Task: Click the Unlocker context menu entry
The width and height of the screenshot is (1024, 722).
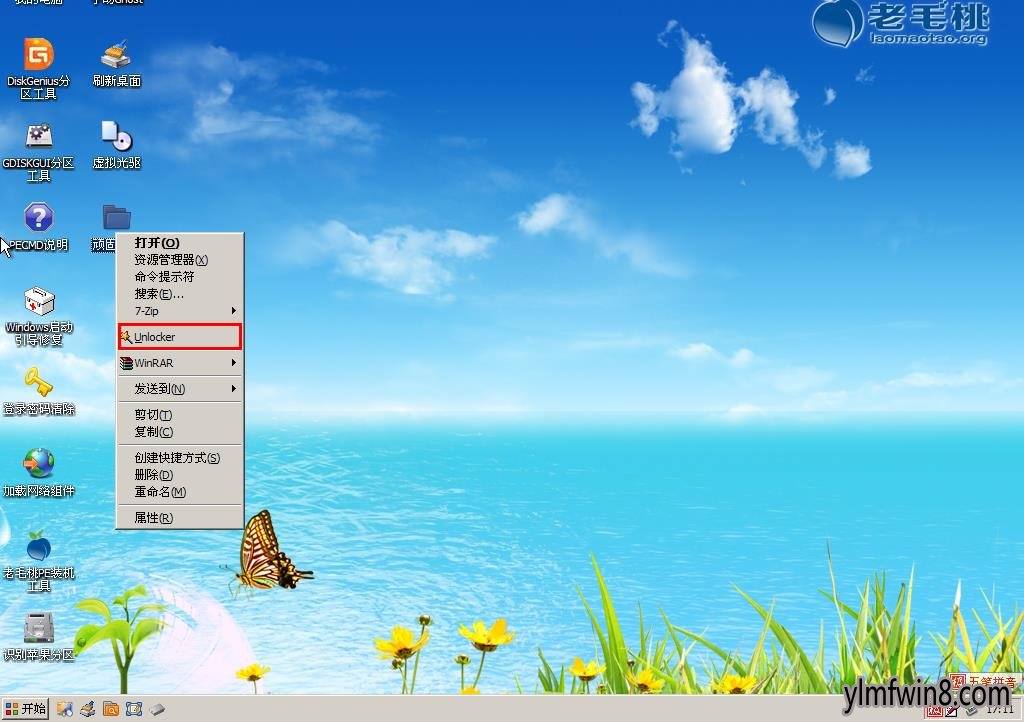Action: click(x=180, y=337)
